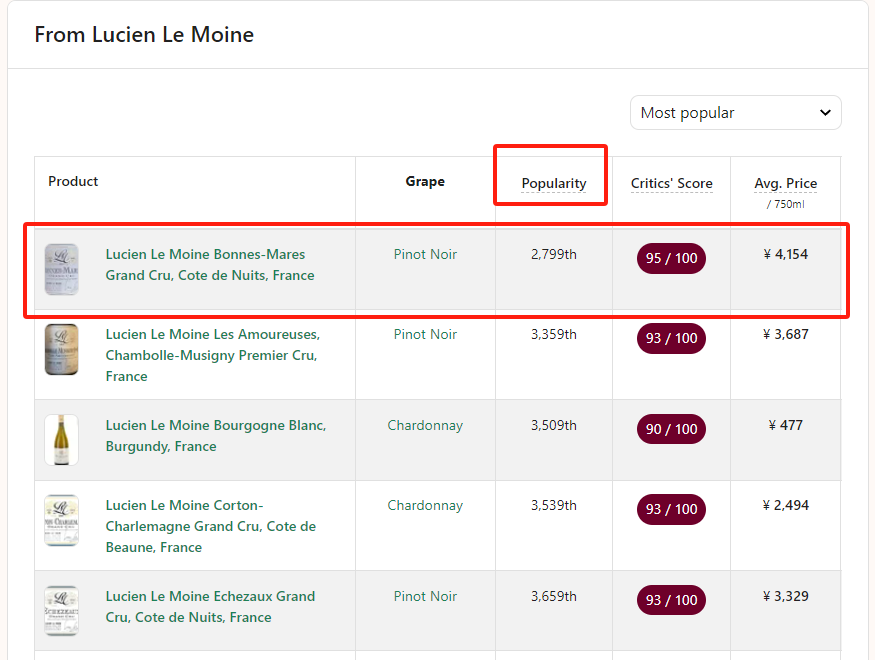875x660 pixels.
Task: View the Bonnes-Mares bottle thumbnail
Action: [61, 269]
